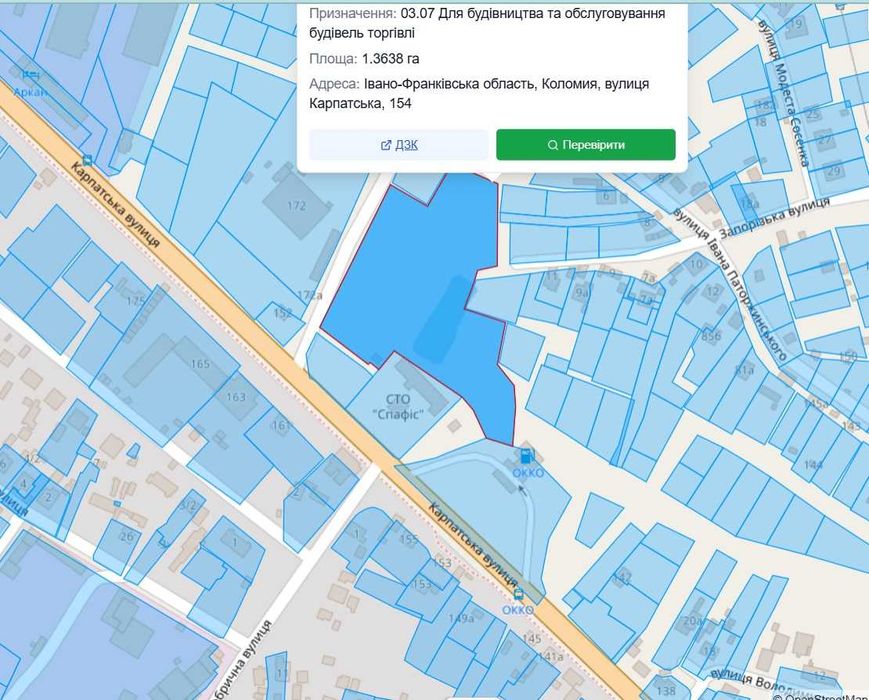This screenshot has height=700, width=869.
Task: Select the parcel labeled 152
Action: 281,323
